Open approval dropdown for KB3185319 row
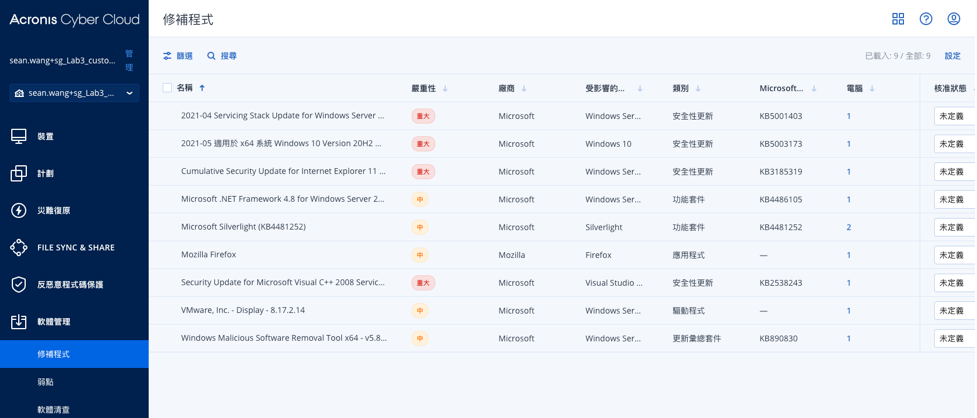The image size is (977, 418). (955, 171)
